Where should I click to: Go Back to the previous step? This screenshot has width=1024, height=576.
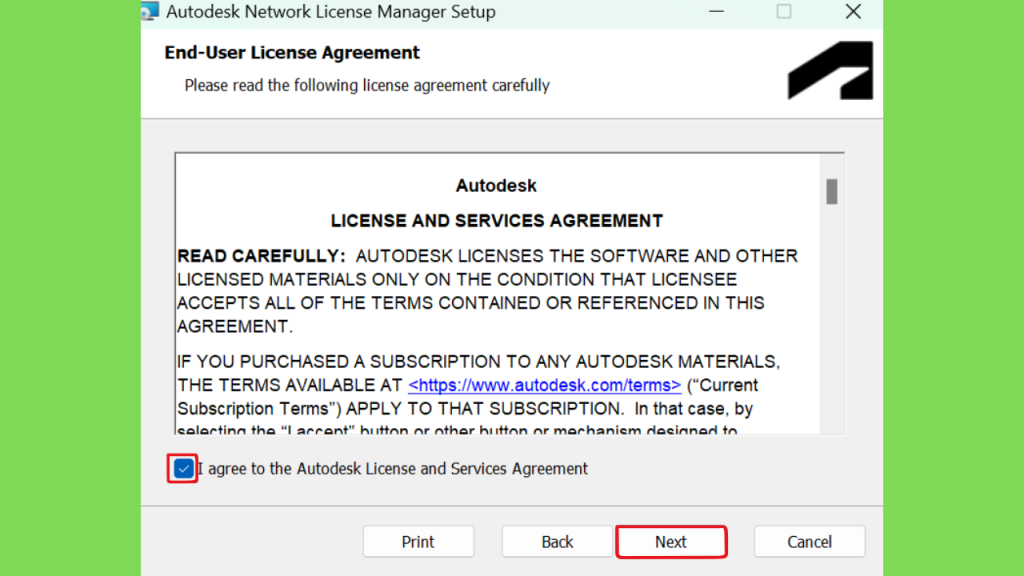tap(557, 541)
